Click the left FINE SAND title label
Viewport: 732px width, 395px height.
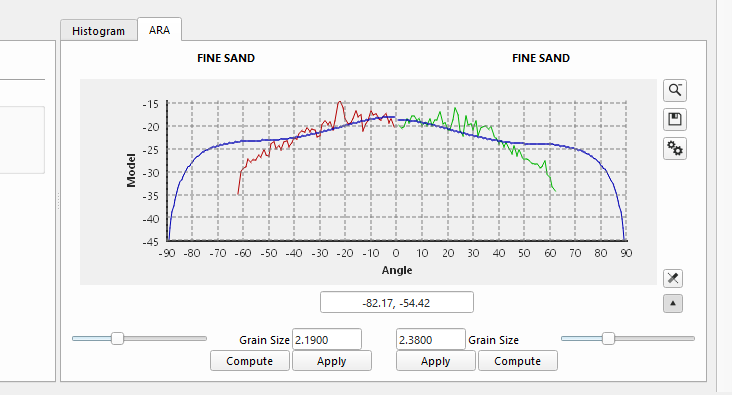226,58
